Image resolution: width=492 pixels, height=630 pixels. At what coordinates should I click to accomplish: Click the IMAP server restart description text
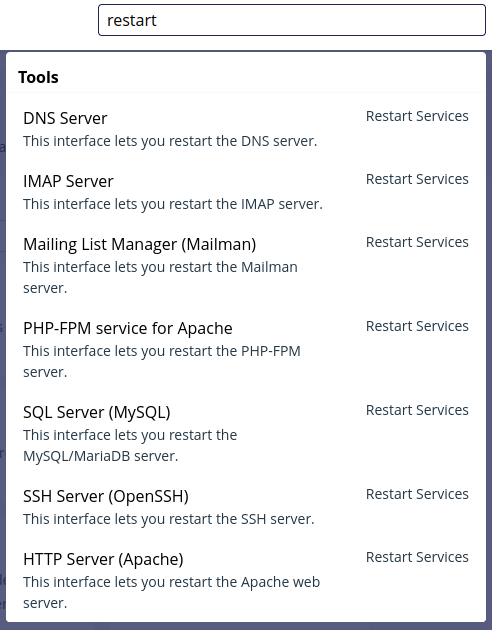point(173,204)
